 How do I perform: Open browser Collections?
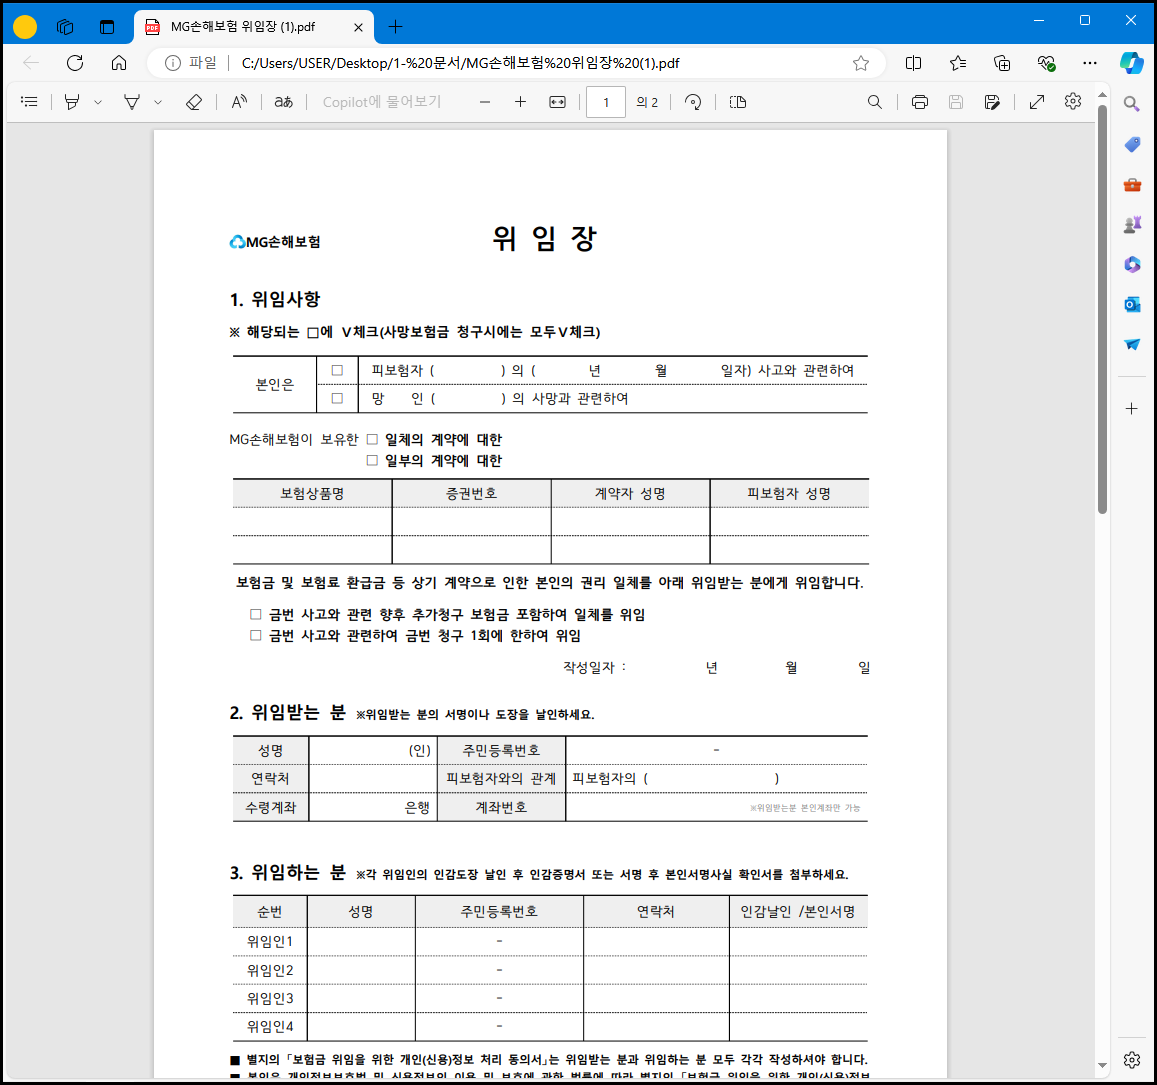click(1002, 63)
